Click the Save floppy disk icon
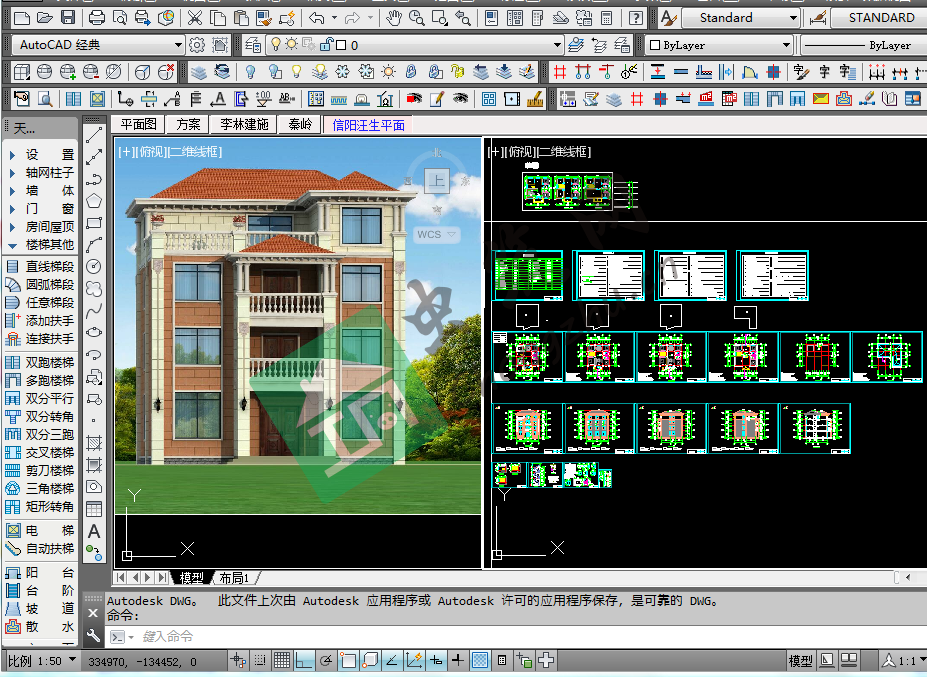The height and width of the screenshot is (677, 927). tap(67, 18)
